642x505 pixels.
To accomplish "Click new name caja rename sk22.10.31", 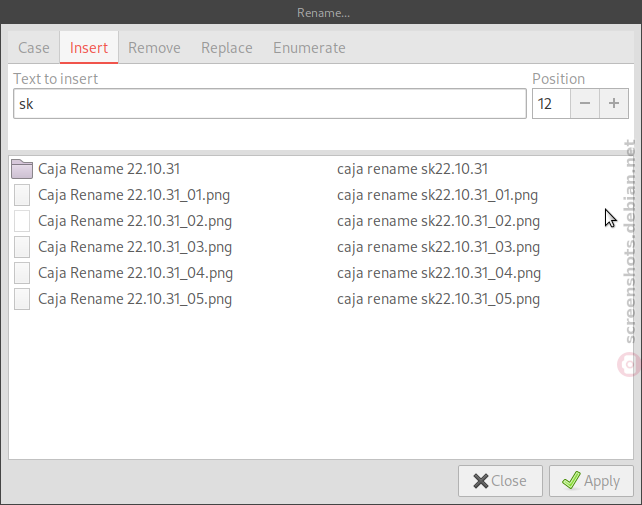I will 412,169.
